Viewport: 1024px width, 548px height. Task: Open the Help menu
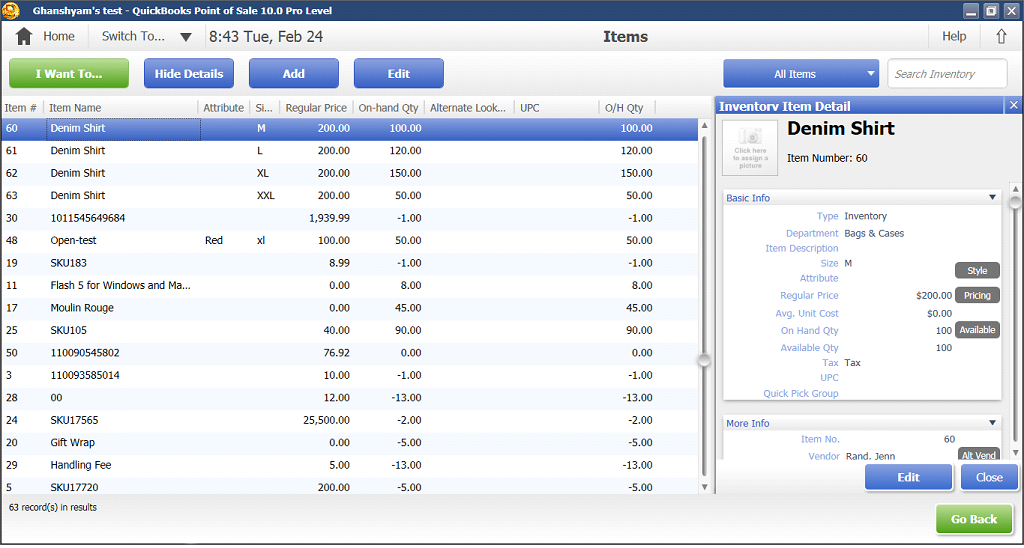coord(954,36)
